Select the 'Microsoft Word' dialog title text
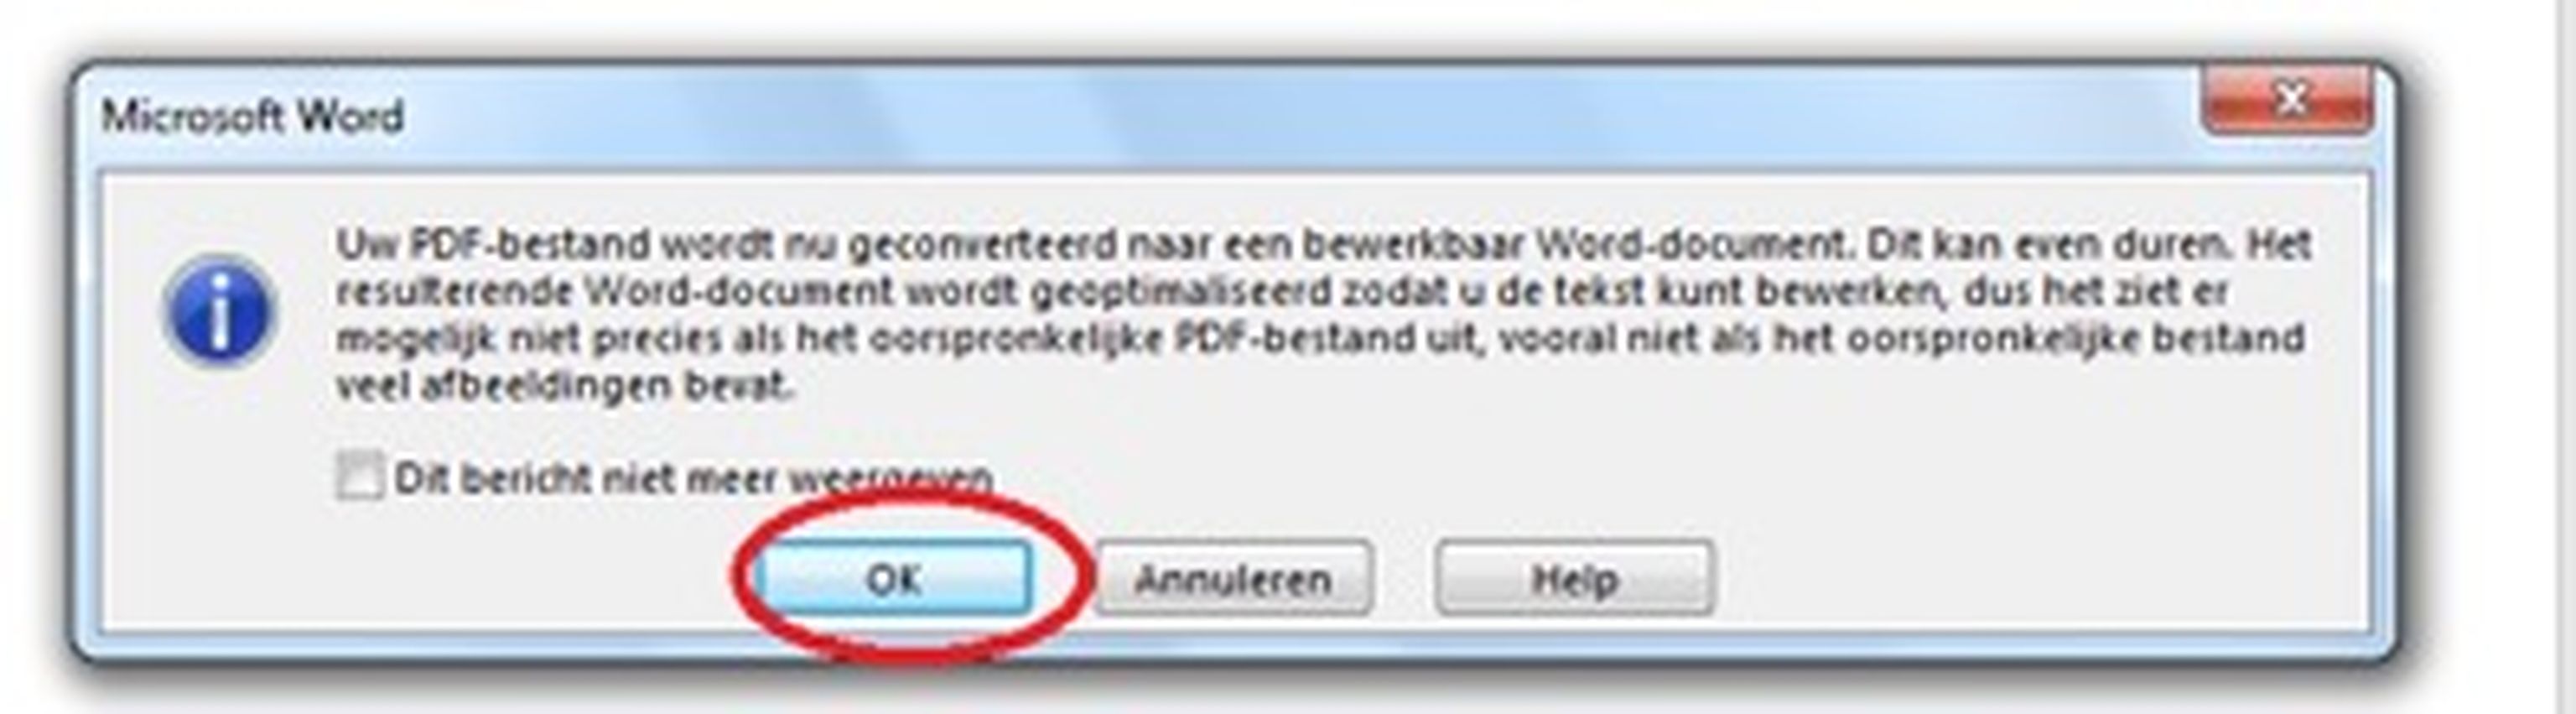 tap(252, 117)
